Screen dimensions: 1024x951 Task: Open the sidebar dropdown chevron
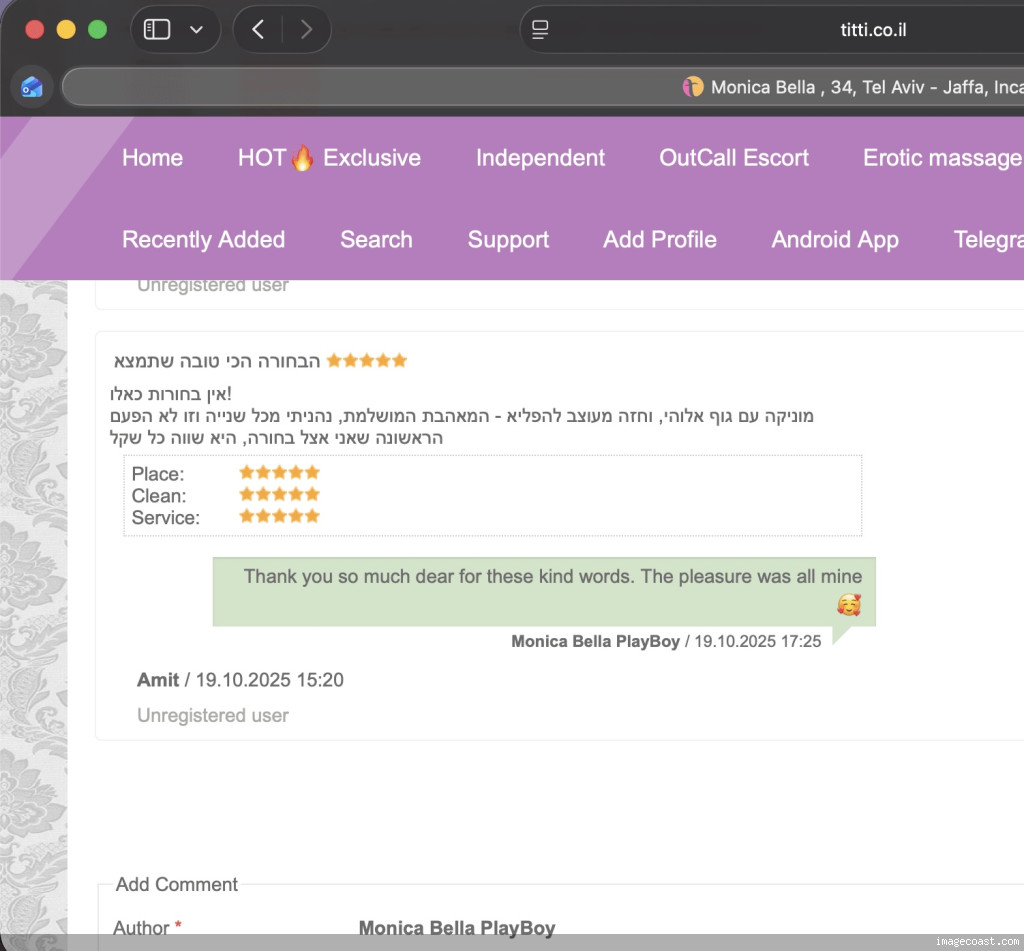point(196,30)
